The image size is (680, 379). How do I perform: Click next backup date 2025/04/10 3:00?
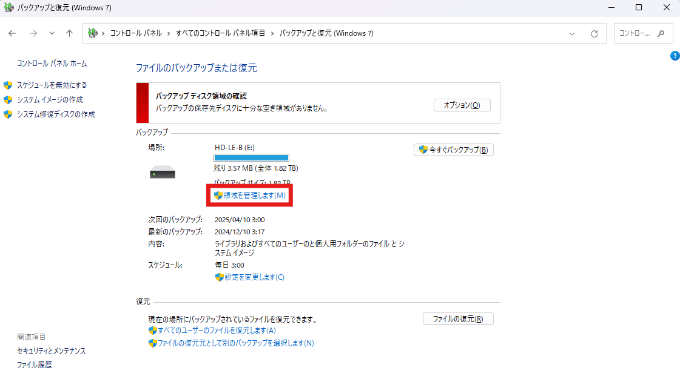click(x=239, y=219)
